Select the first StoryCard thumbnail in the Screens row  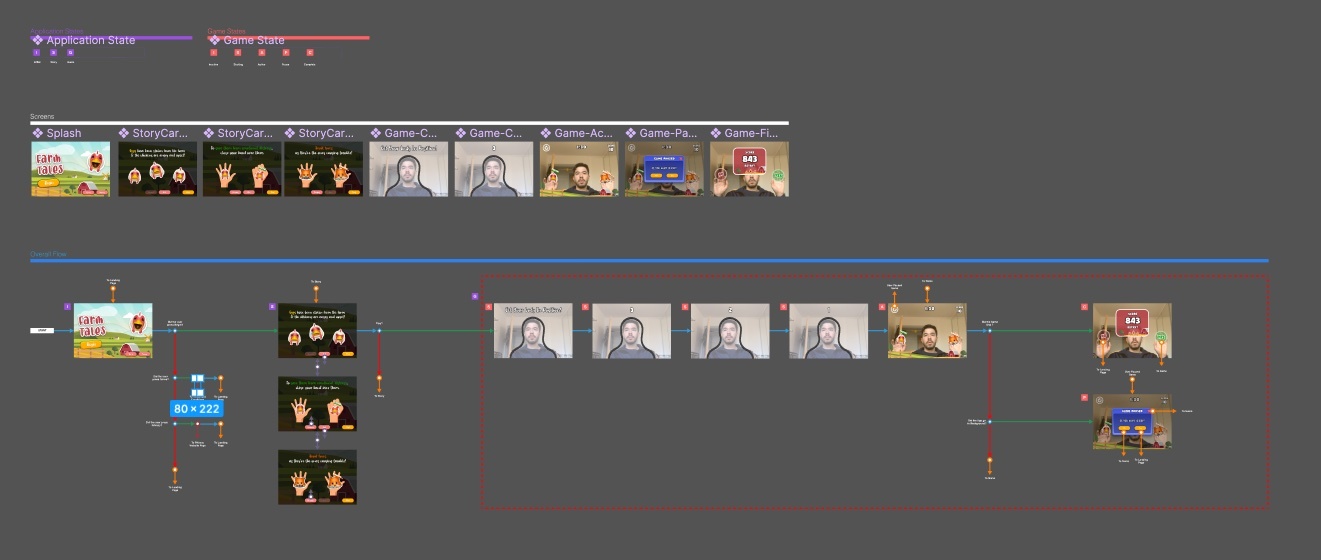point(157,169)
